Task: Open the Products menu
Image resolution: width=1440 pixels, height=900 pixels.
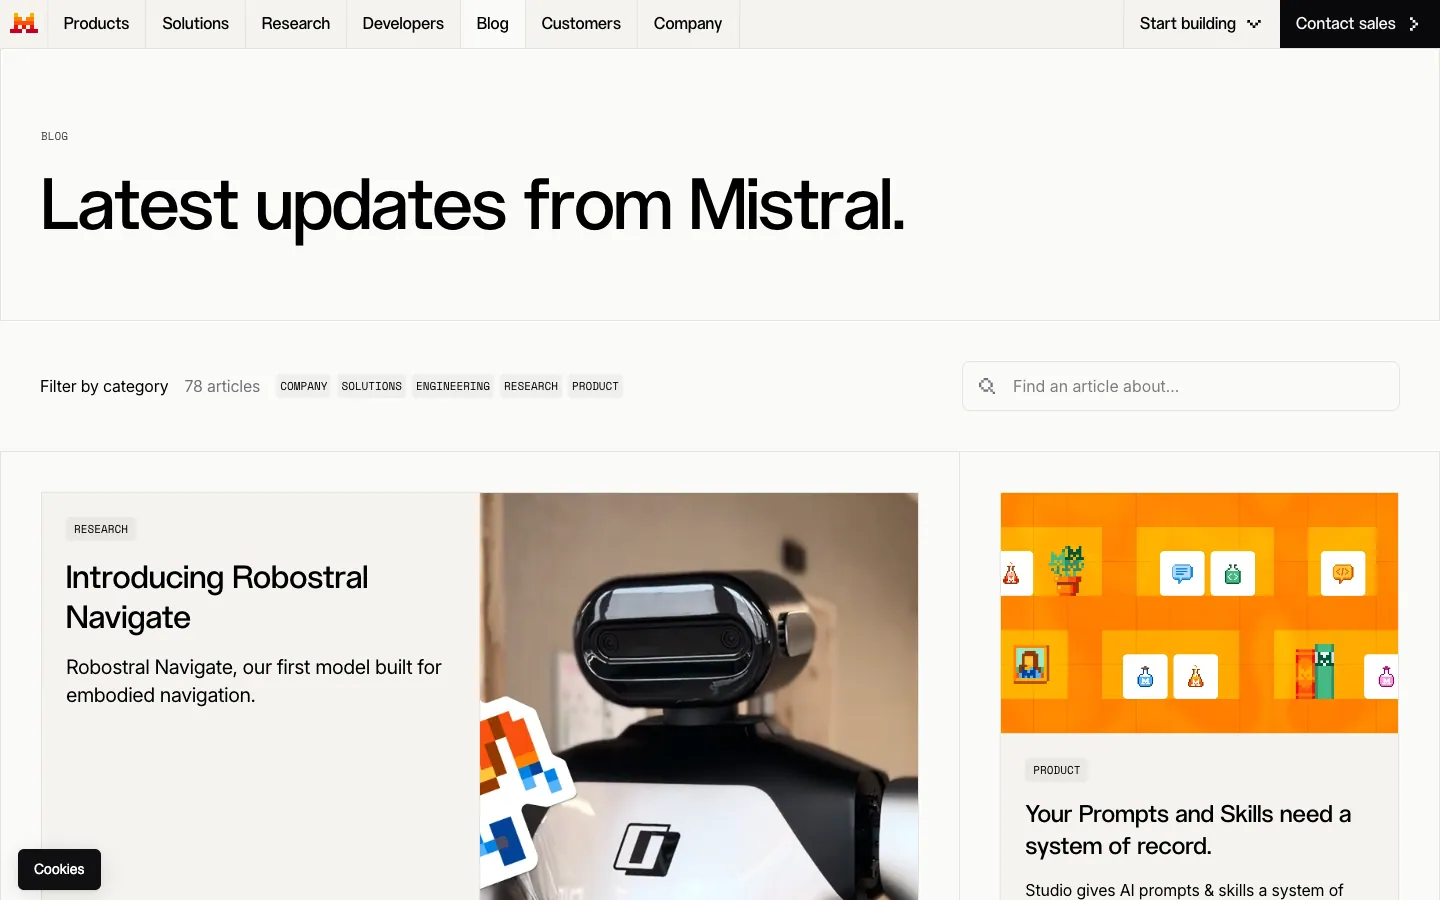Action: click(x=96, y=23)
